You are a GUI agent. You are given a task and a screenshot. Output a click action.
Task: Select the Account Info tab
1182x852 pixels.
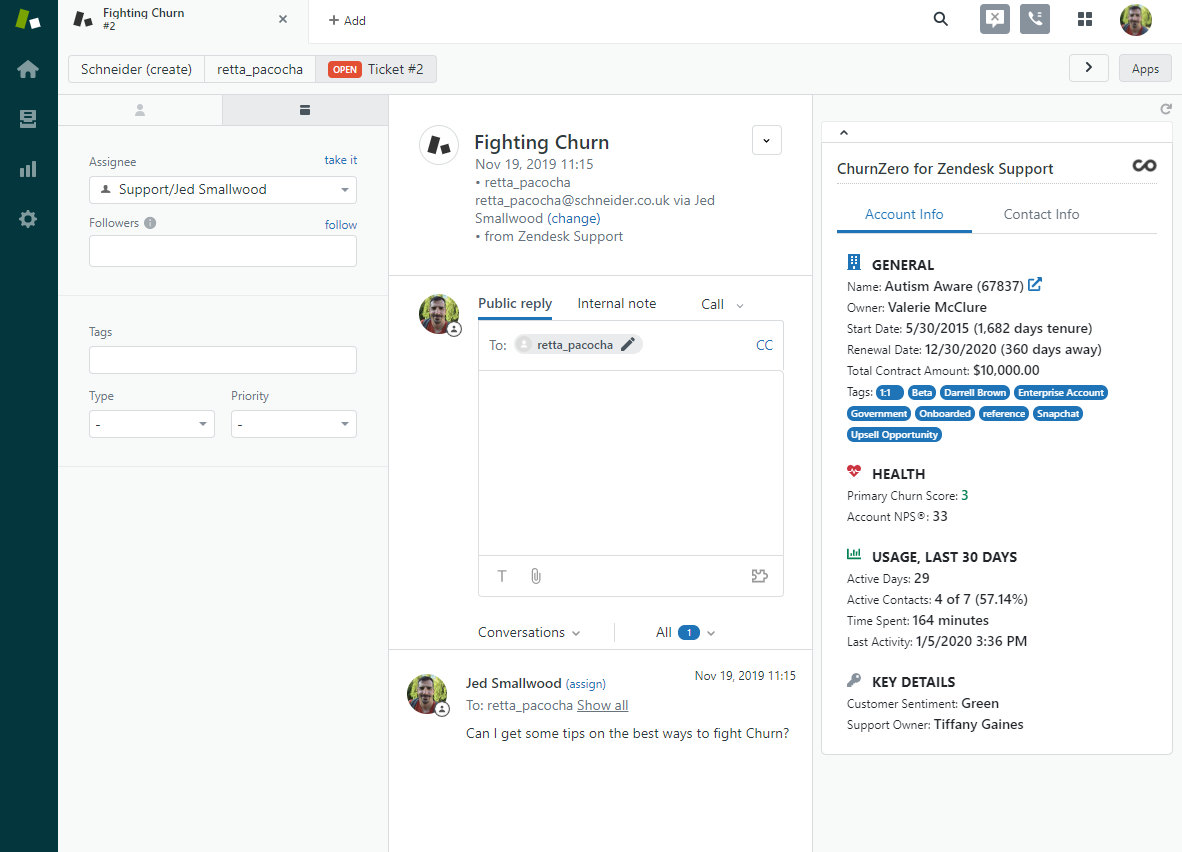click(904, 215)
